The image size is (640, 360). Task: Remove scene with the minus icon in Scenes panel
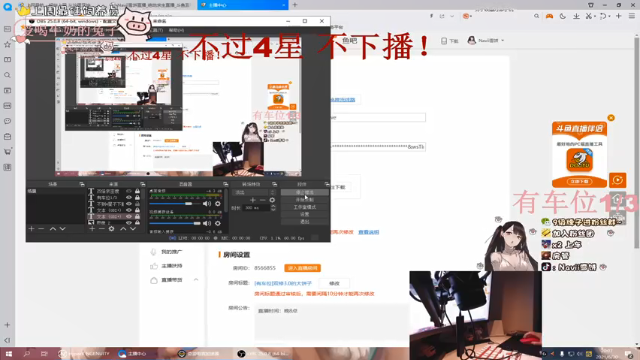pyautogui.click(x=41, y=229)
